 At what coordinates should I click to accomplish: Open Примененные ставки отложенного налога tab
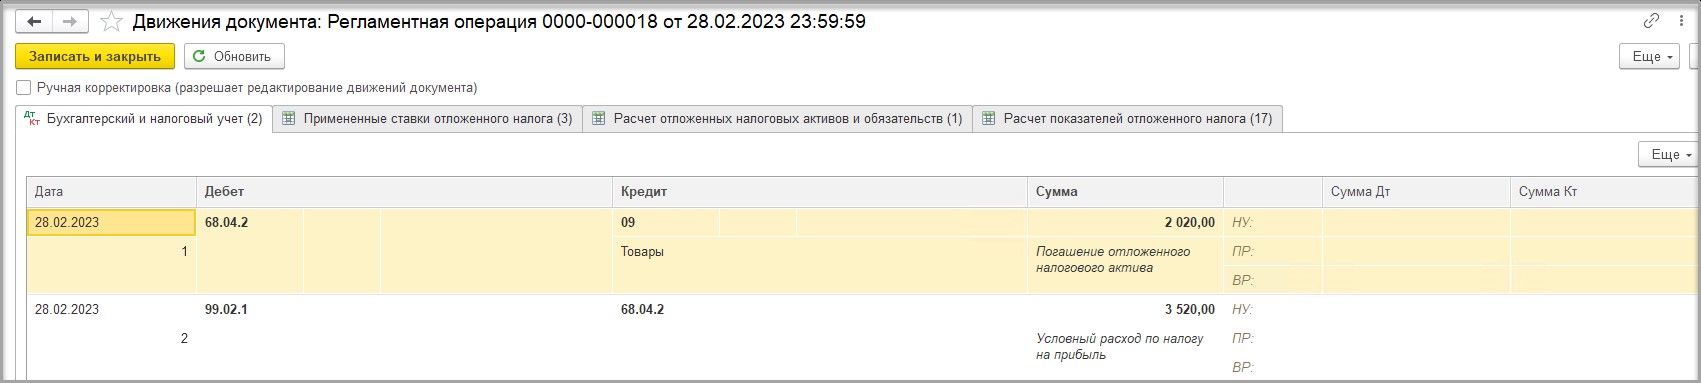pyautogui.click(x=428, y=119)
